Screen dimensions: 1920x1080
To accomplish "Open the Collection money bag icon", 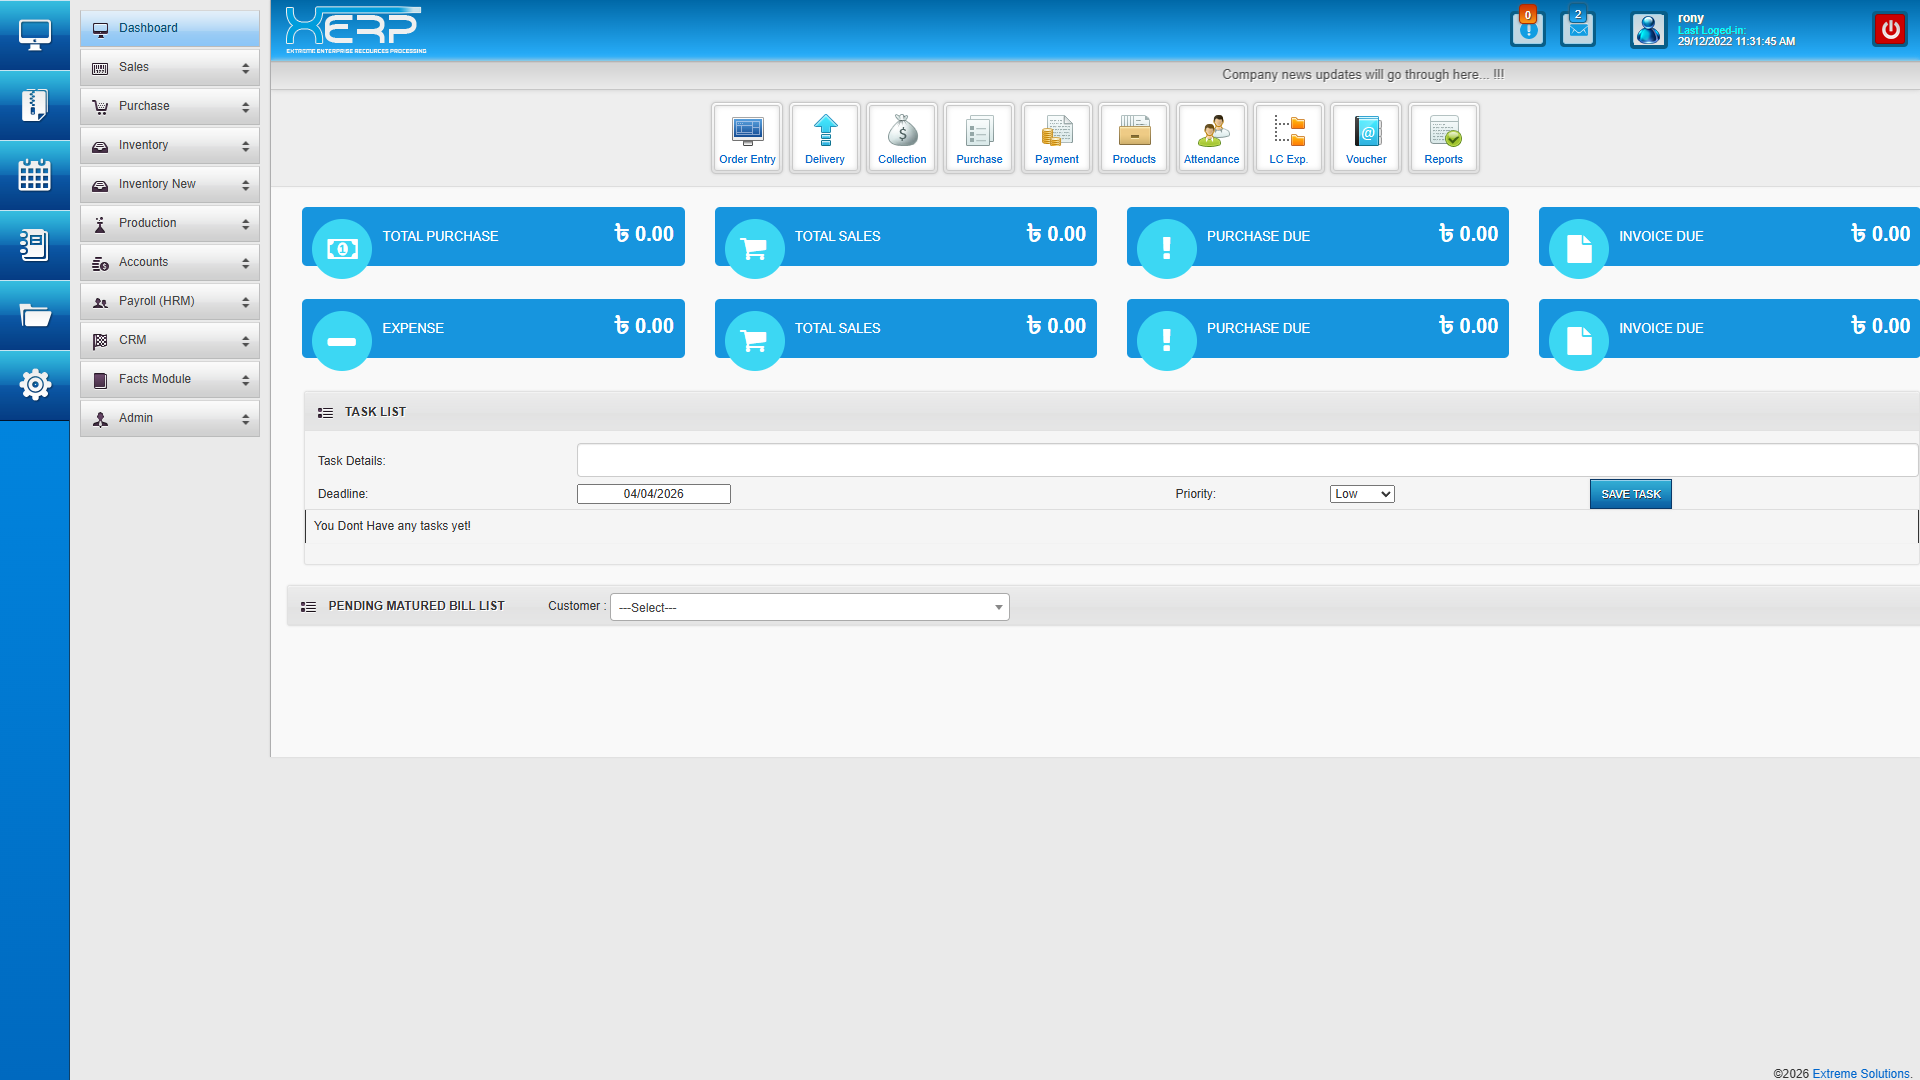I will [x=902, y=138].
